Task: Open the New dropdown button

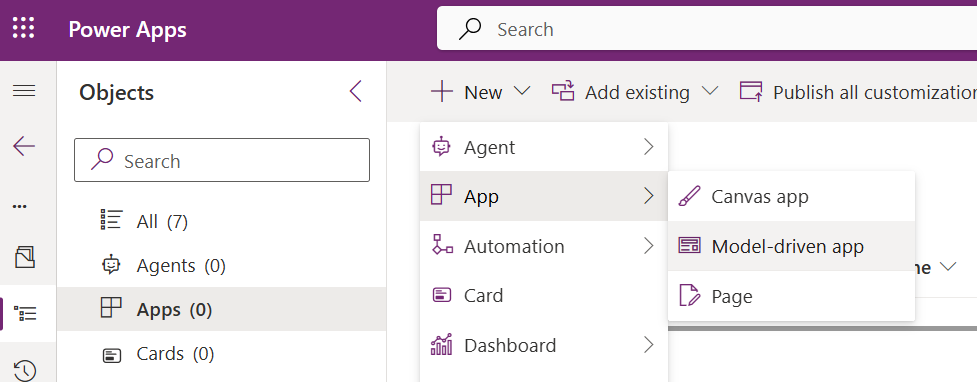Action: pyautogui.click(x=480, y=92)
